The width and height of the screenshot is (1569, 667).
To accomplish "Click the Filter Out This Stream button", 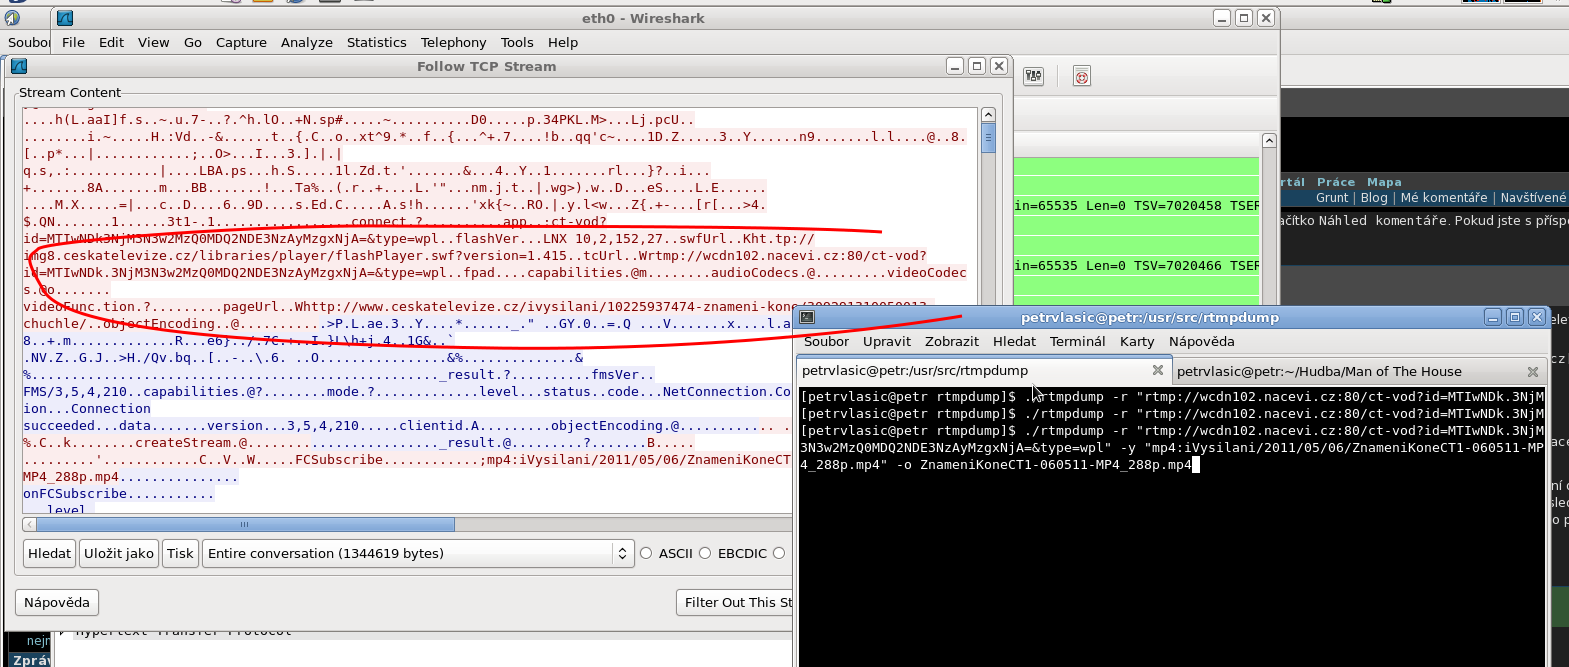I will coord(735,602).
